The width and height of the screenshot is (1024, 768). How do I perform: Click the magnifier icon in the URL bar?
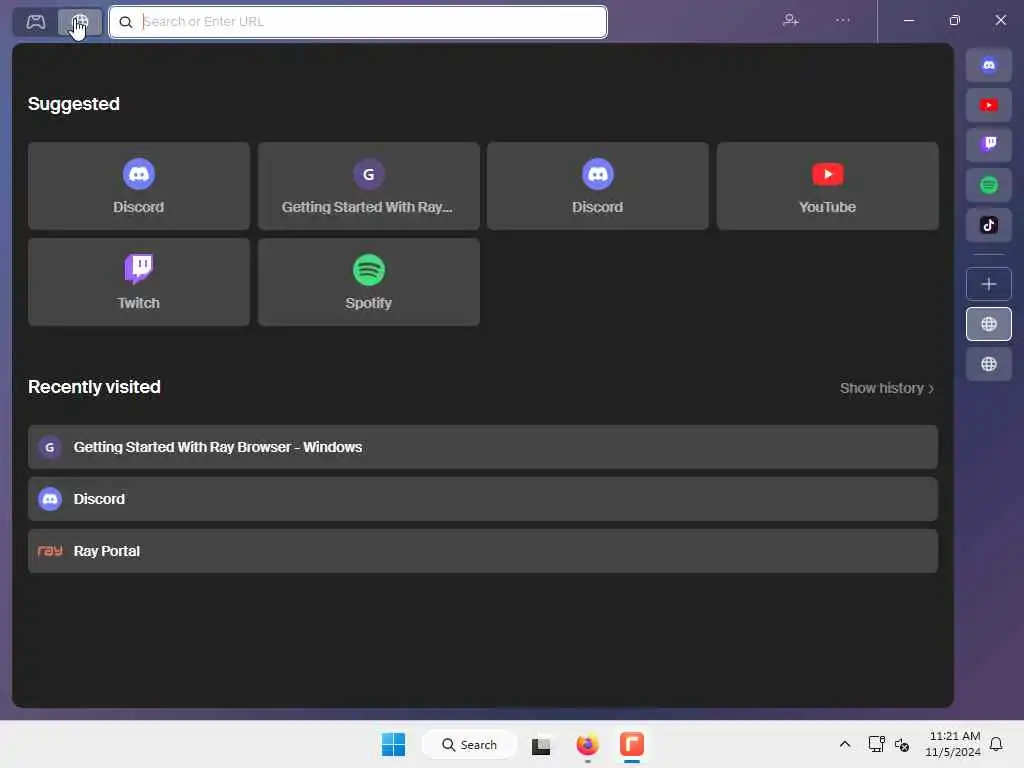[126, 22]
